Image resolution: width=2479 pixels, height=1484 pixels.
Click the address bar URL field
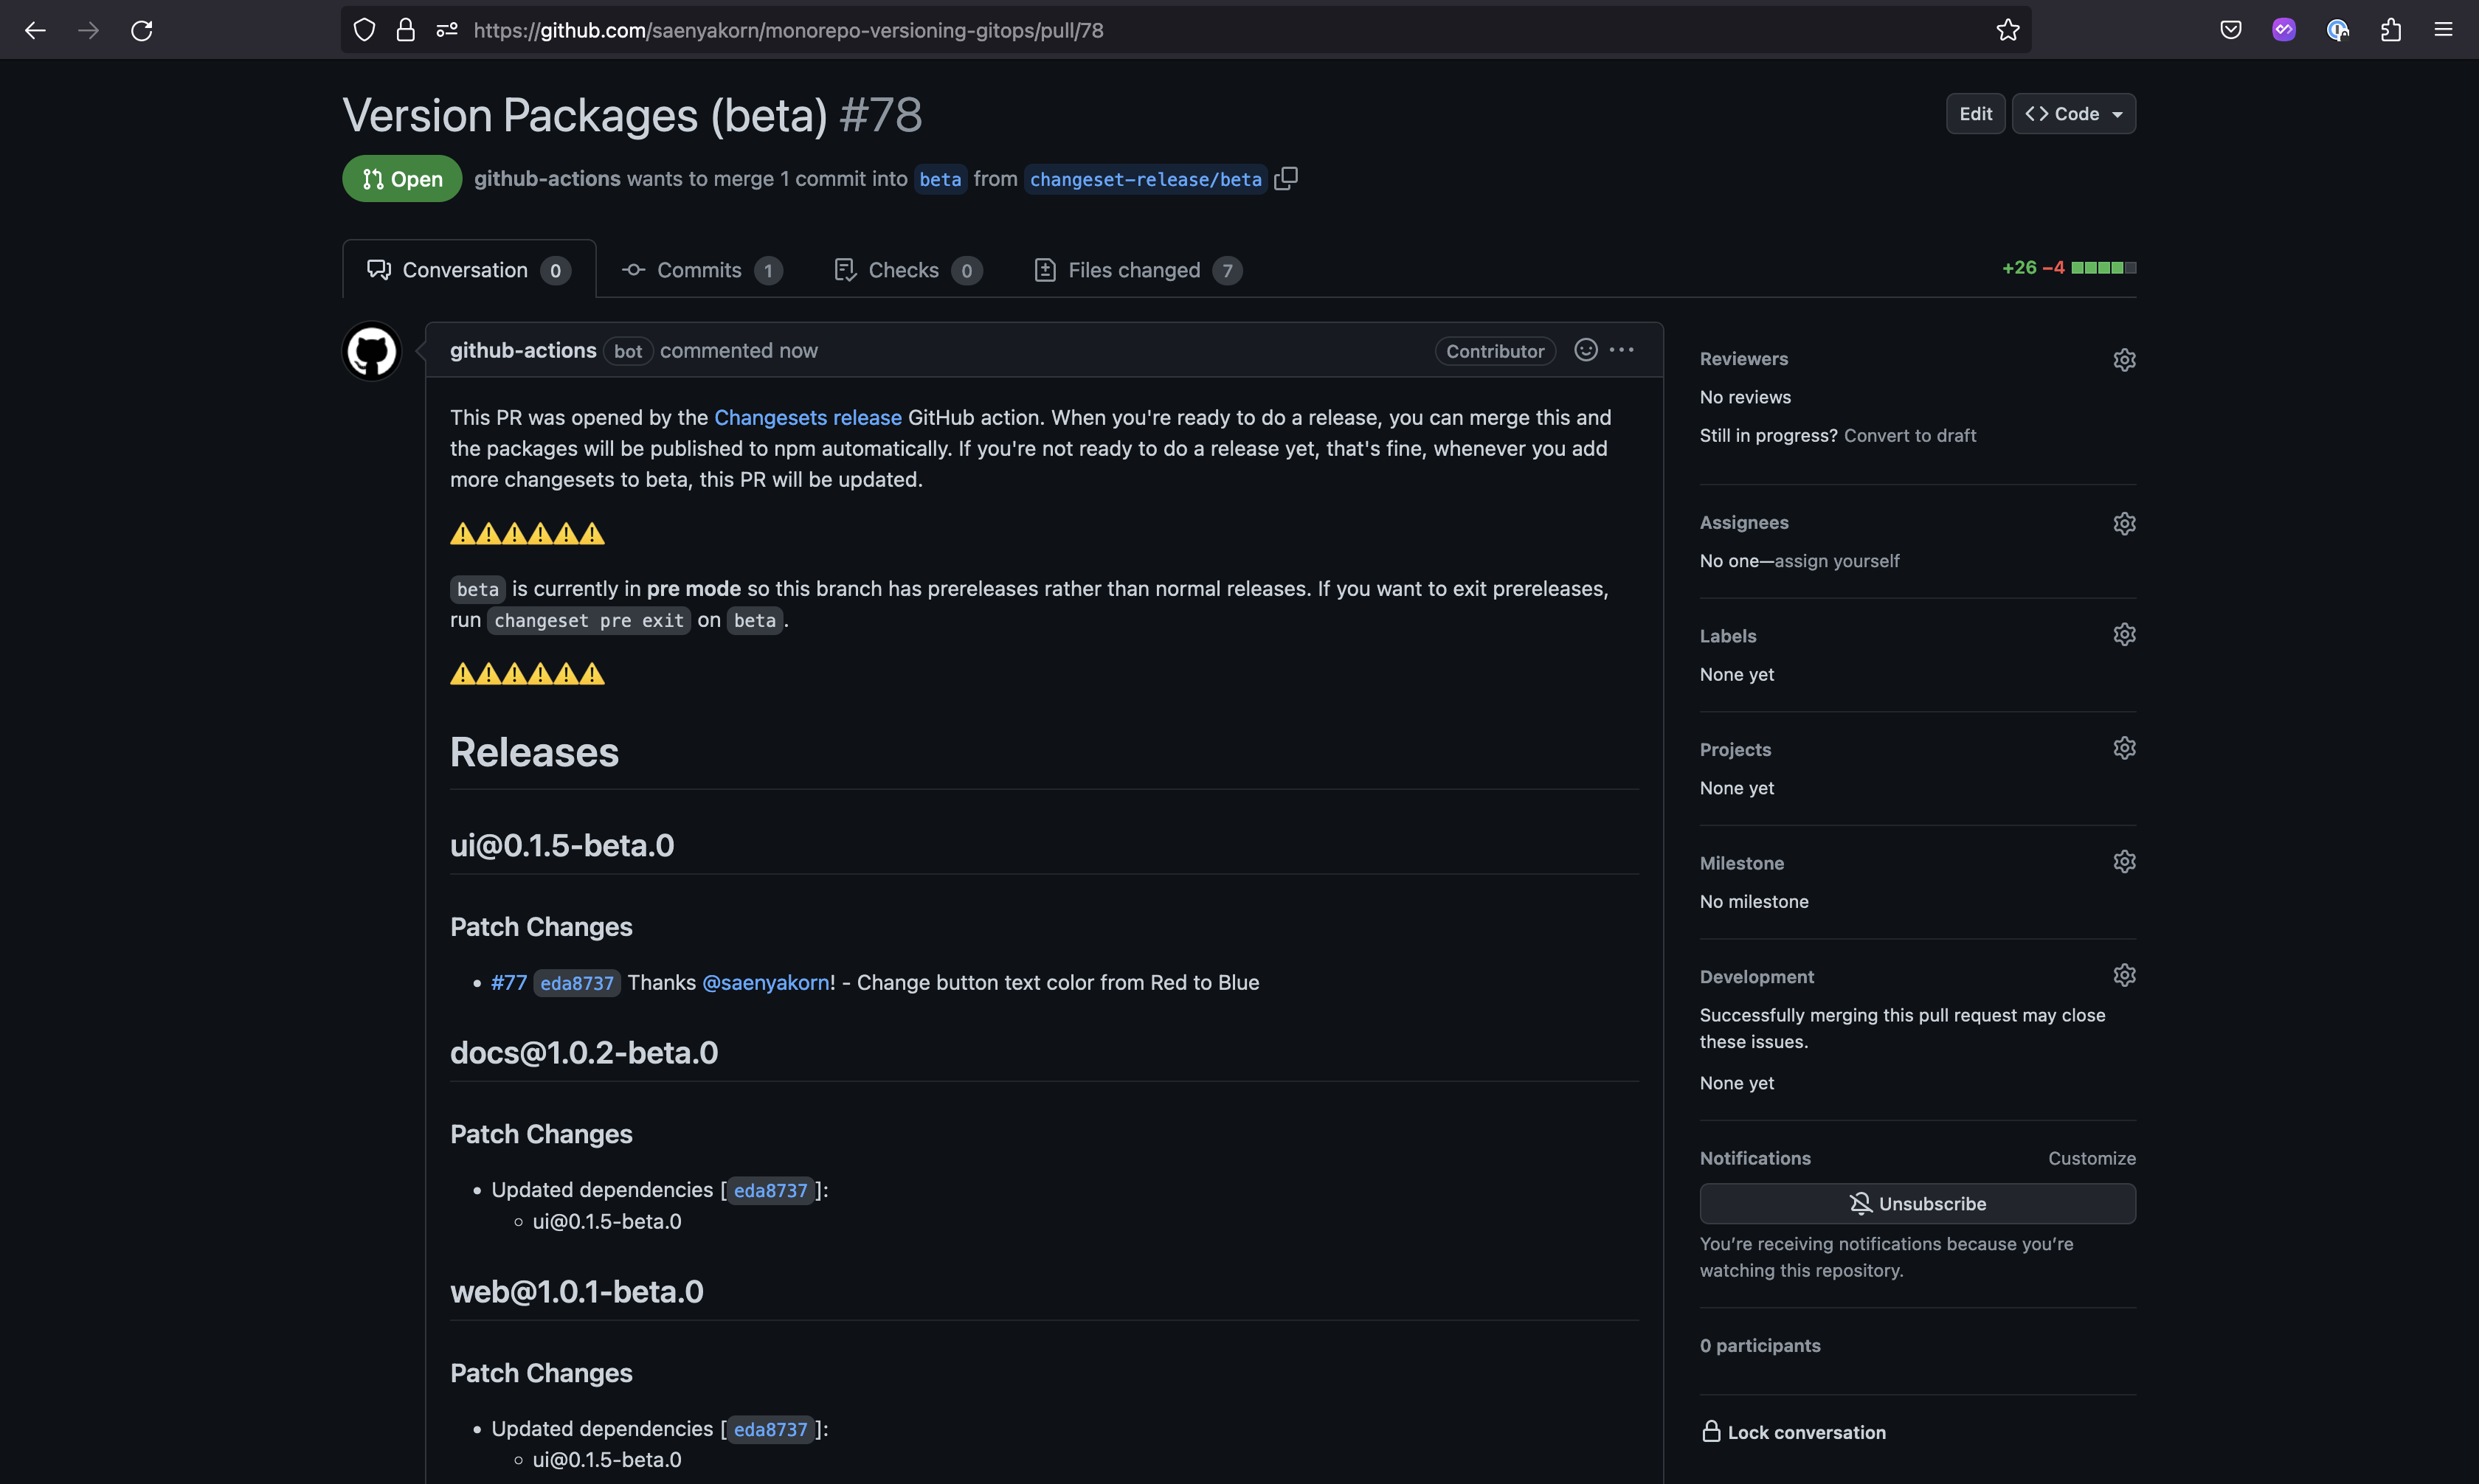tap(1185, 30)
